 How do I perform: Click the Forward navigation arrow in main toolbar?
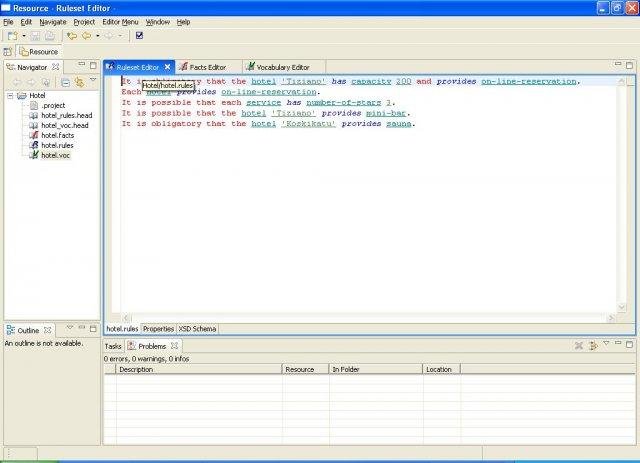tap(109, 36)
